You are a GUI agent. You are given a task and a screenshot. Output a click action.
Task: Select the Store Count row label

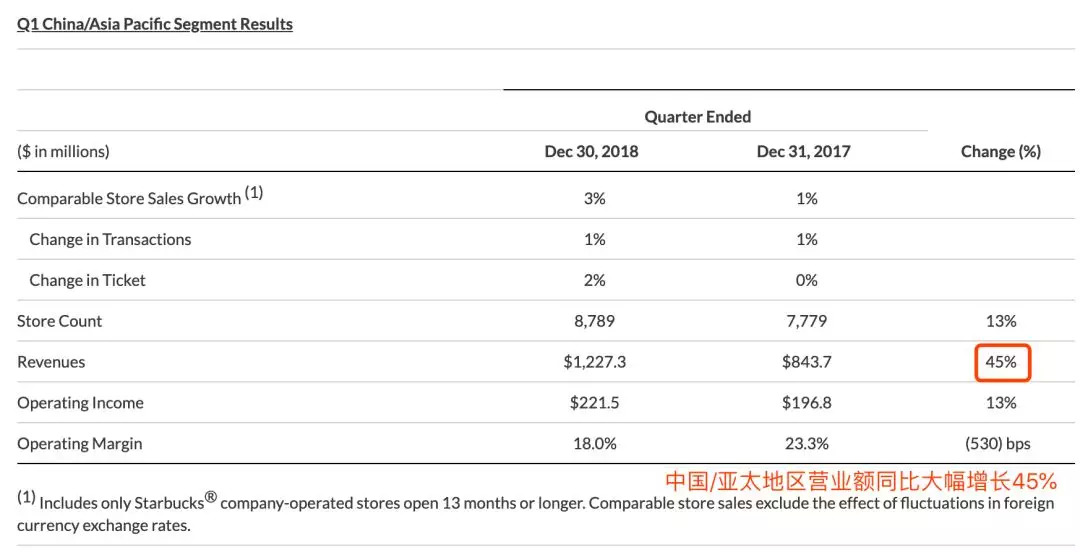tap(60, 321)
